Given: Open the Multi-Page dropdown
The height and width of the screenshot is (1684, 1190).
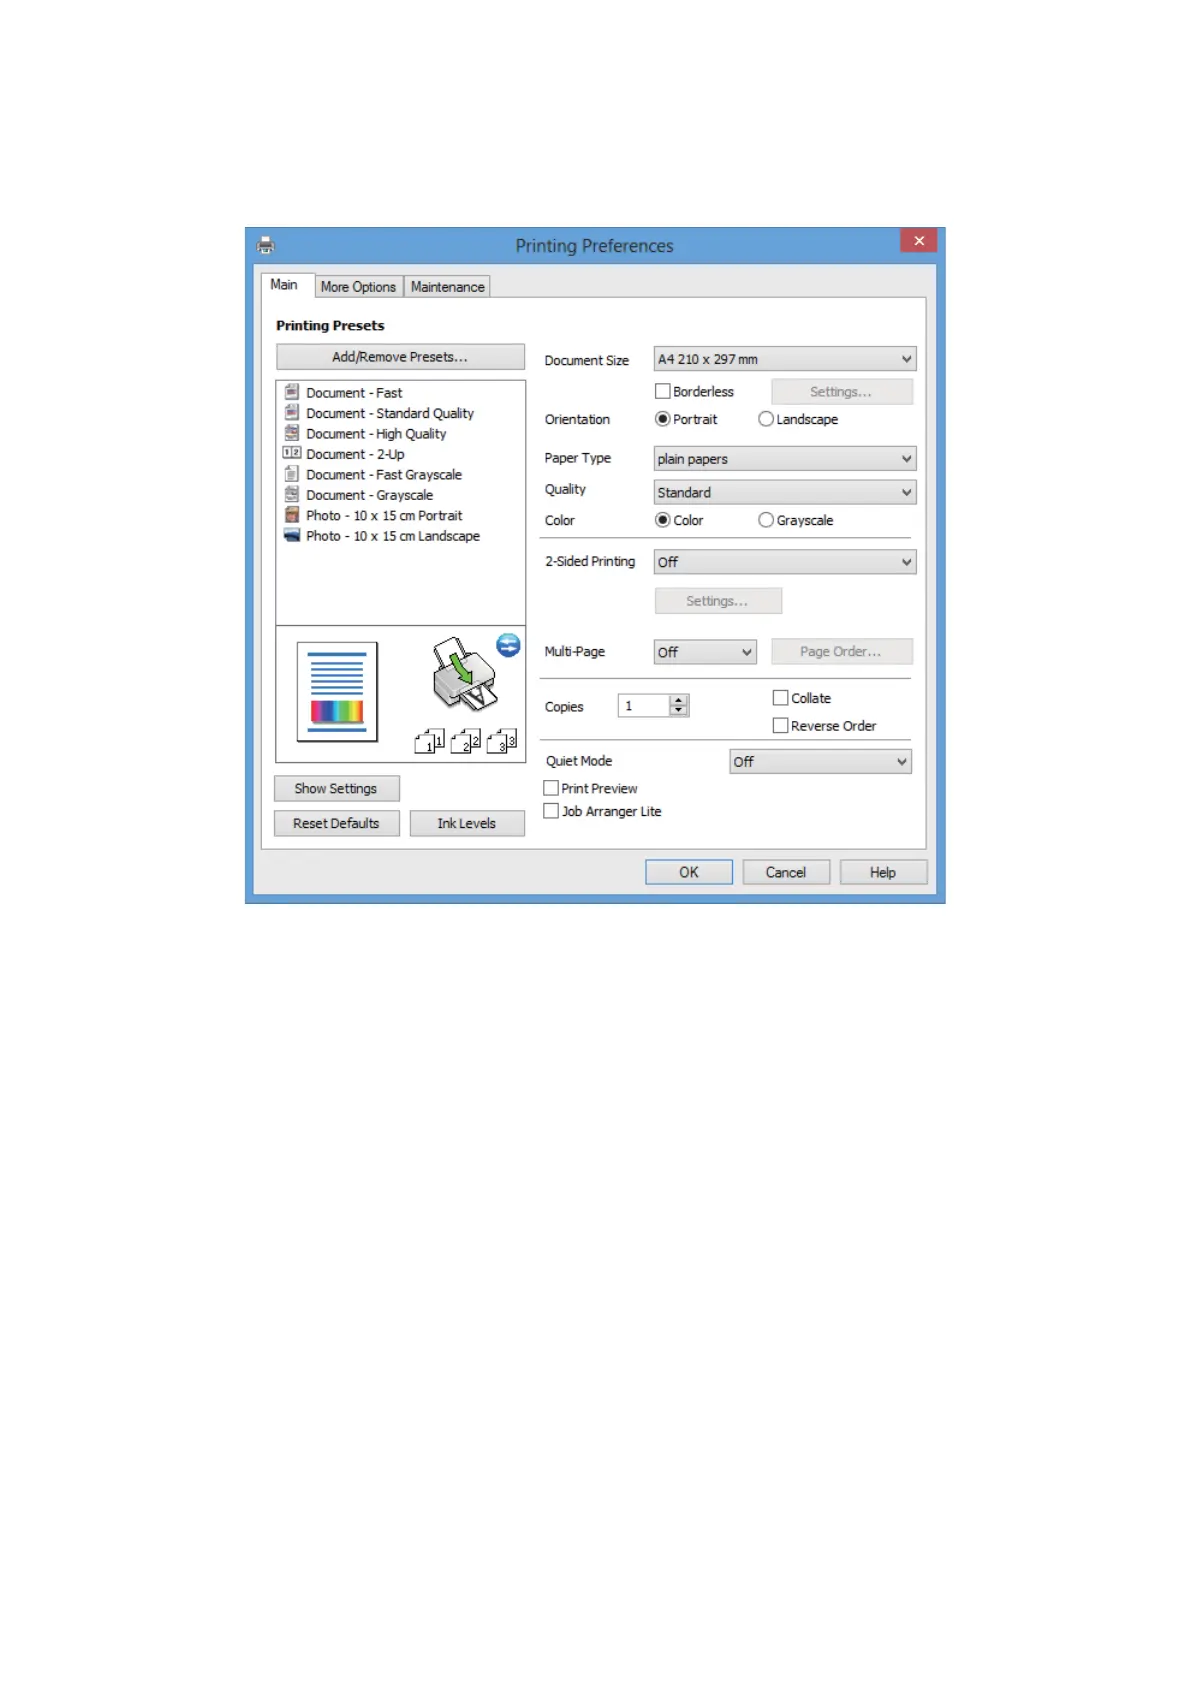Looking at the screenshot, I should (x=705, y=652).
